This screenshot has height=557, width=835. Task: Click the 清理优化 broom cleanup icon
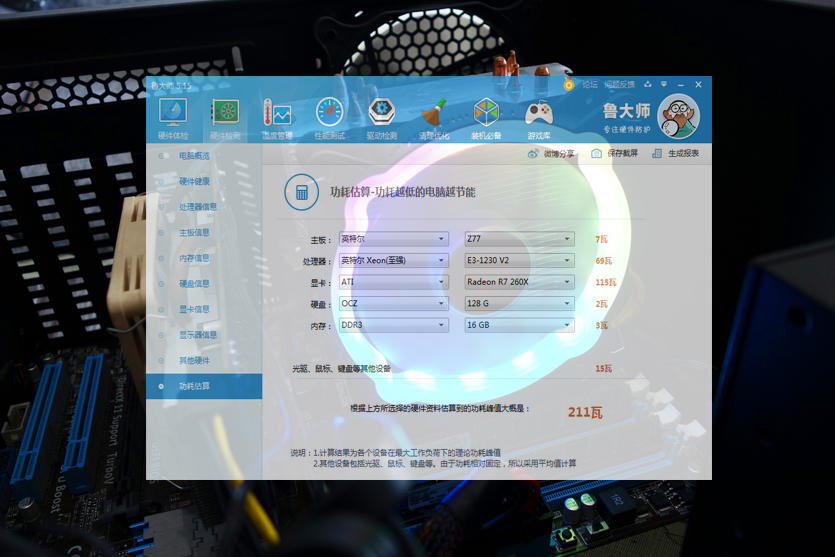click(x=434, y=113)
